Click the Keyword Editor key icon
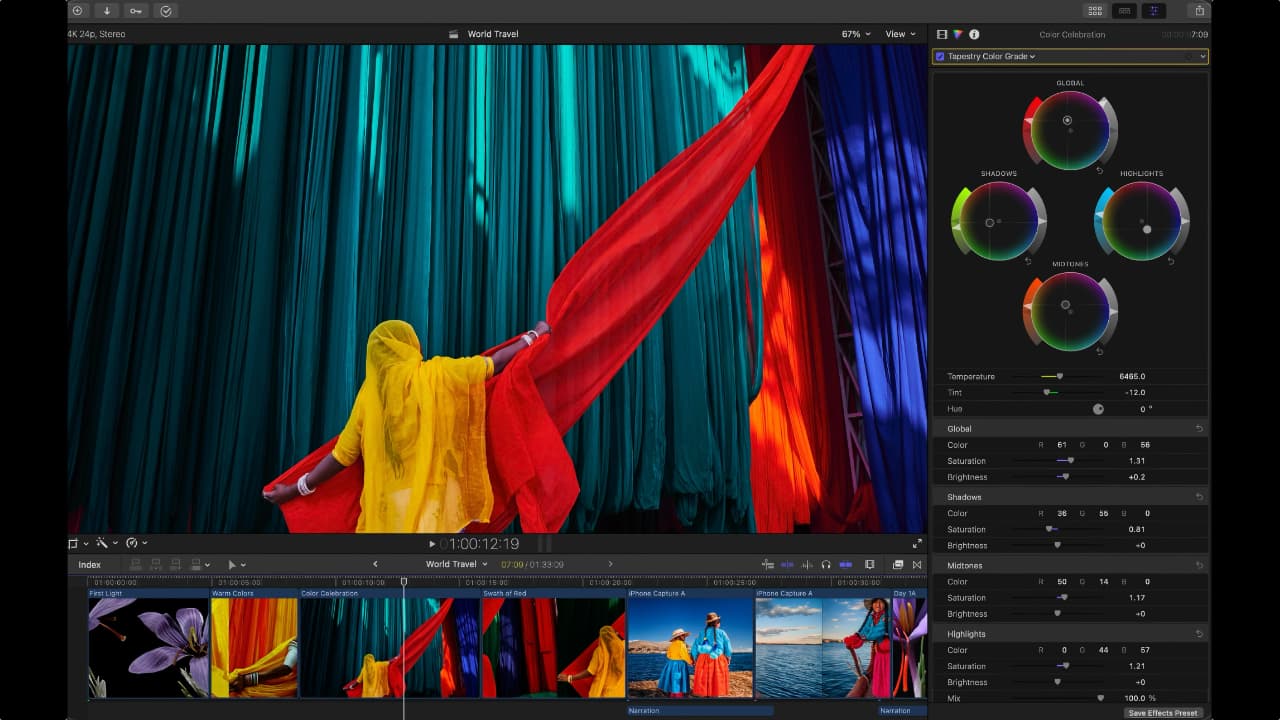The height and width of the screenshot is (720, 1280). tap(136, 11)
